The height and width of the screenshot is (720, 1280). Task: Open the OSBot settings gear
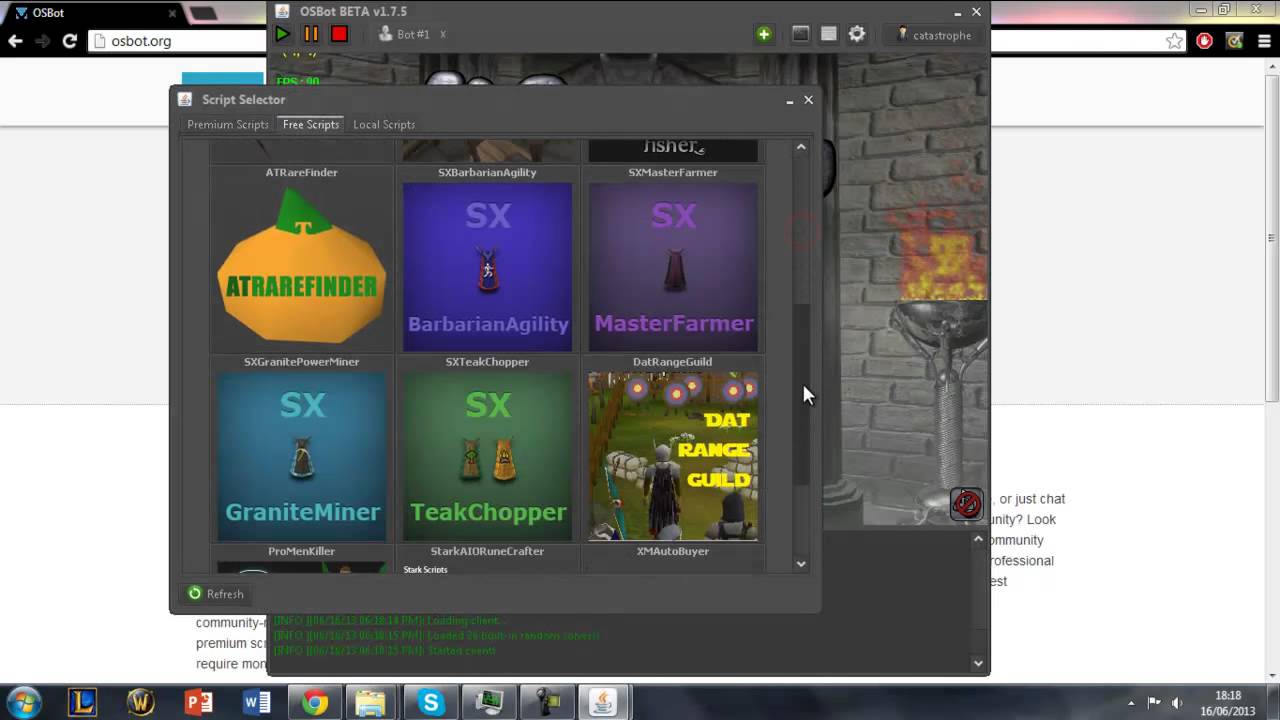(x=857, y=34)
